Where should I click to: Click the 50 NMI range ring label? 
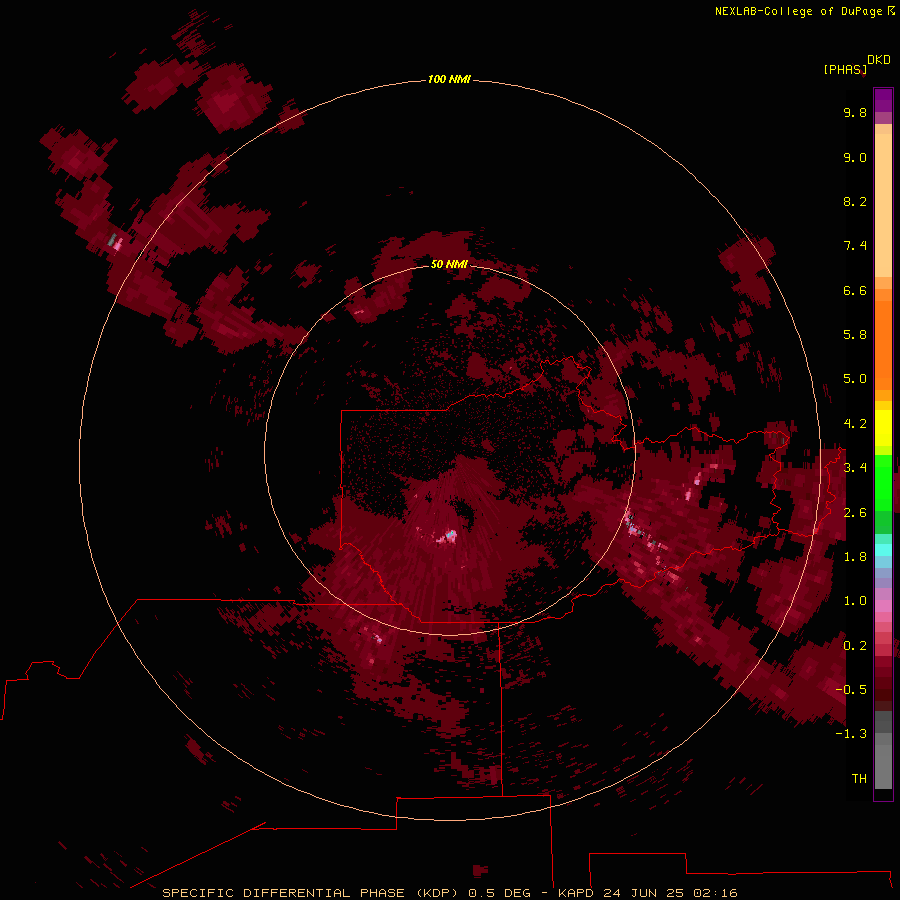(x=449, y=264)
